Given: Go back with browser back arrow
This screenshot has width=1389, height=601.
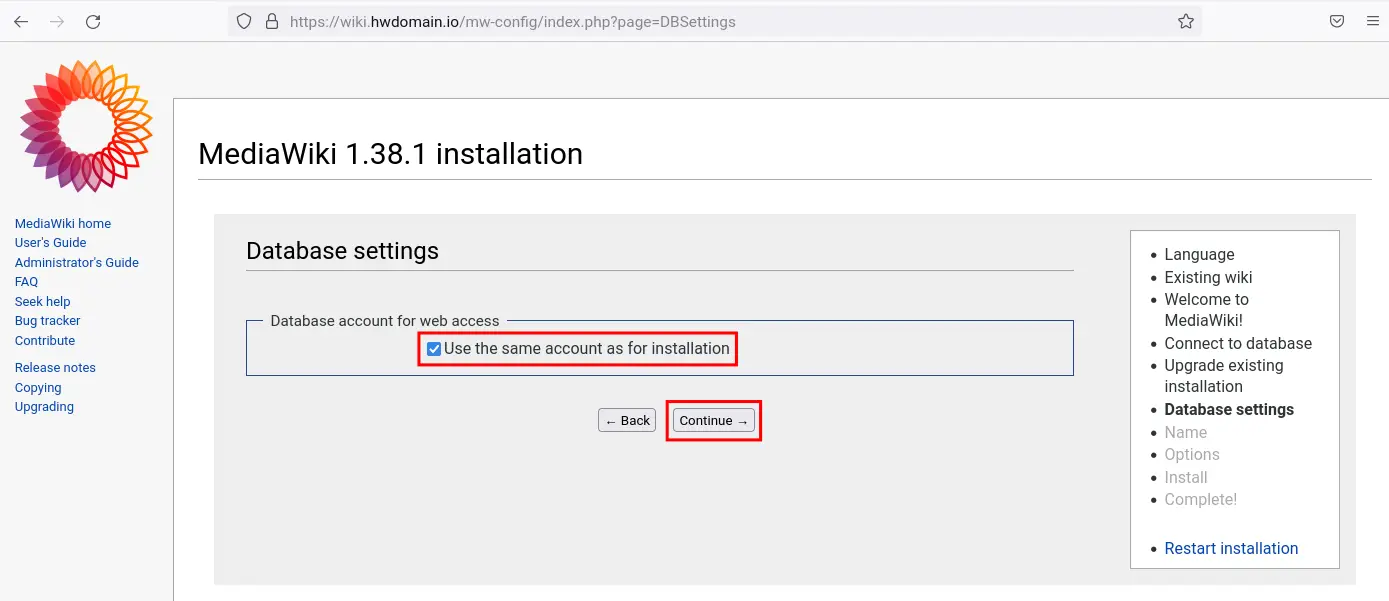Looking at the screenshot, I should coord(21,21).
